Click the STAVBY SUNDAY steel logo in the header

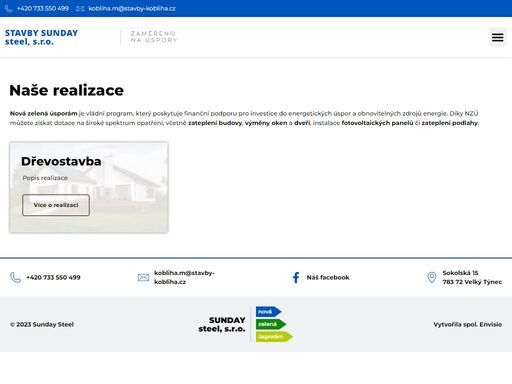coord(41,37)
